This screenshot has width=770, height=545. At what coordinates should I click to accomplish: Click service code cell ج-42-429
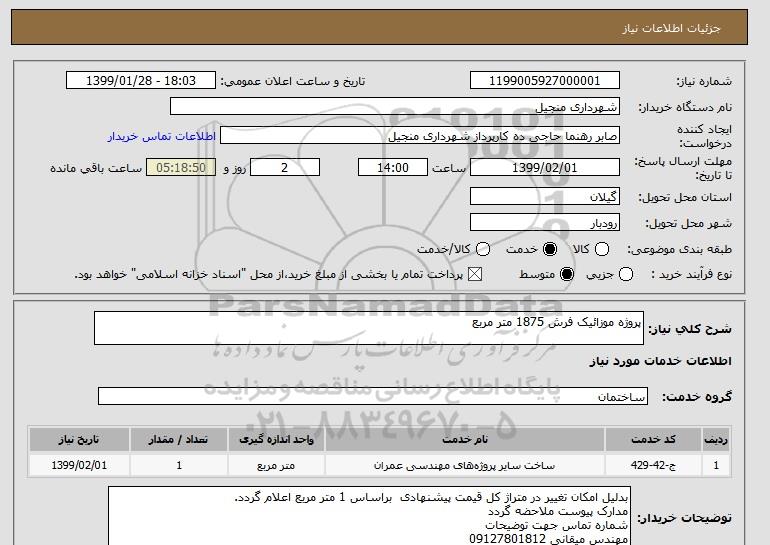tap(653, 465)
